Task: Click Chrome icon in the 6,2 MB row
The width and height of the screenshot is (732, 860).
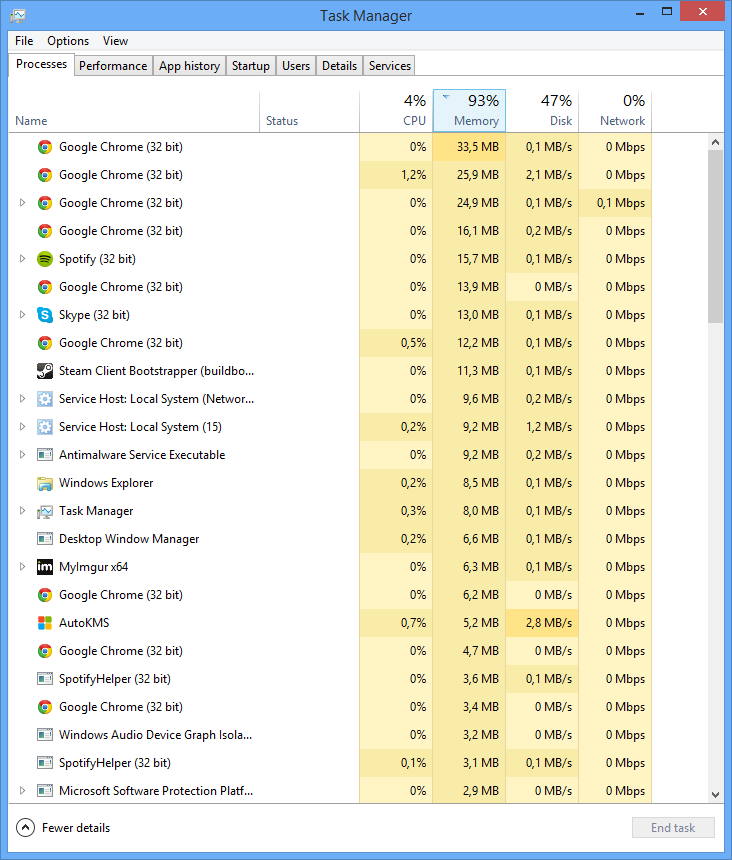Action: pyautogui.click(x=44, y=595)
